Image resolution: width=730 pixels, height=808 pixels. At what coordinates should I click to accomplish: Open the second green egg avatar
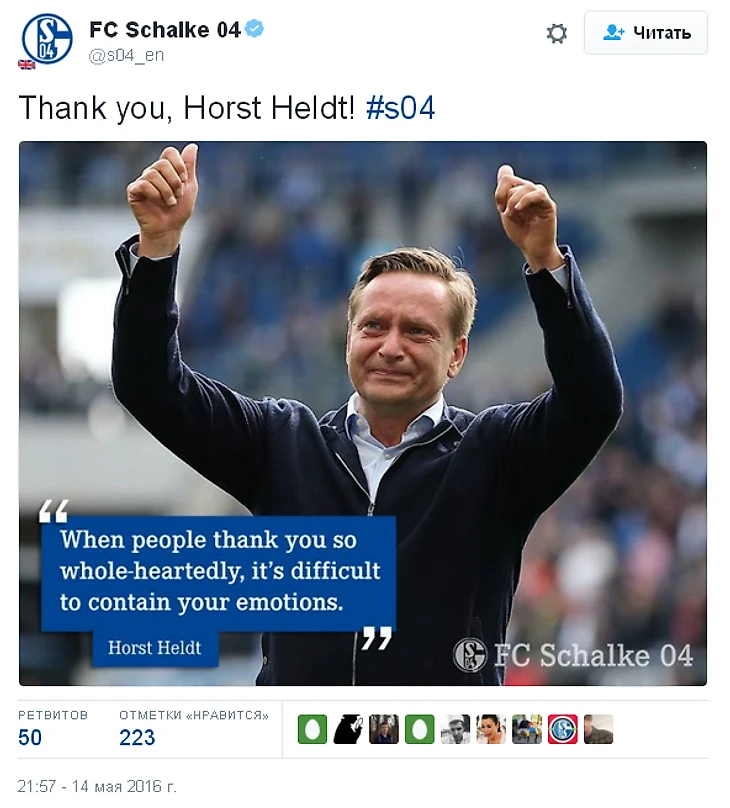(x=419, y=729)
